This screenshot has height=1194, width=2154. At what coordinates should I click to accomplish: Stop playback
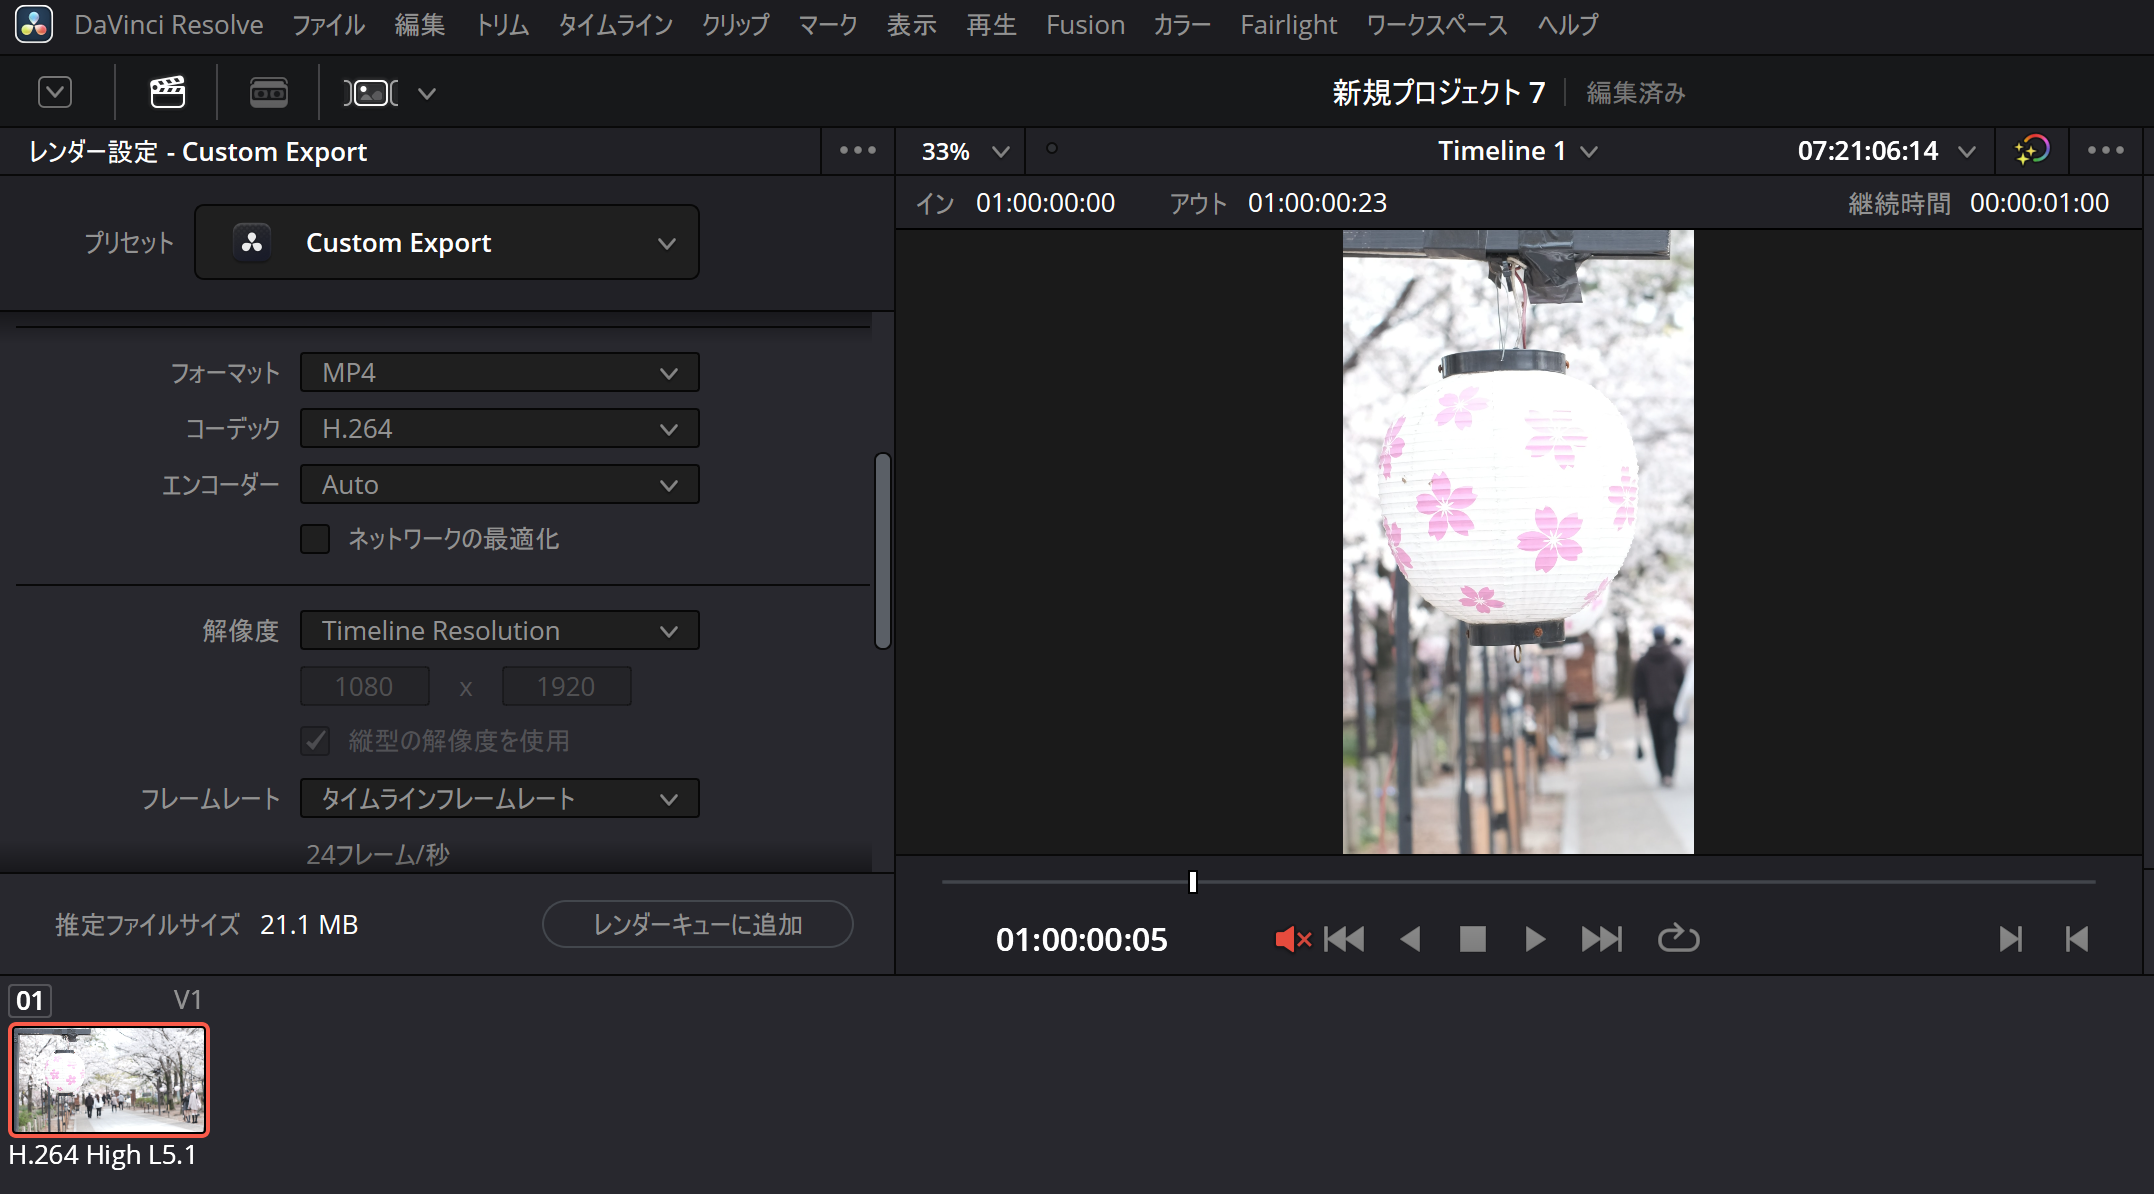point(1472,939)
